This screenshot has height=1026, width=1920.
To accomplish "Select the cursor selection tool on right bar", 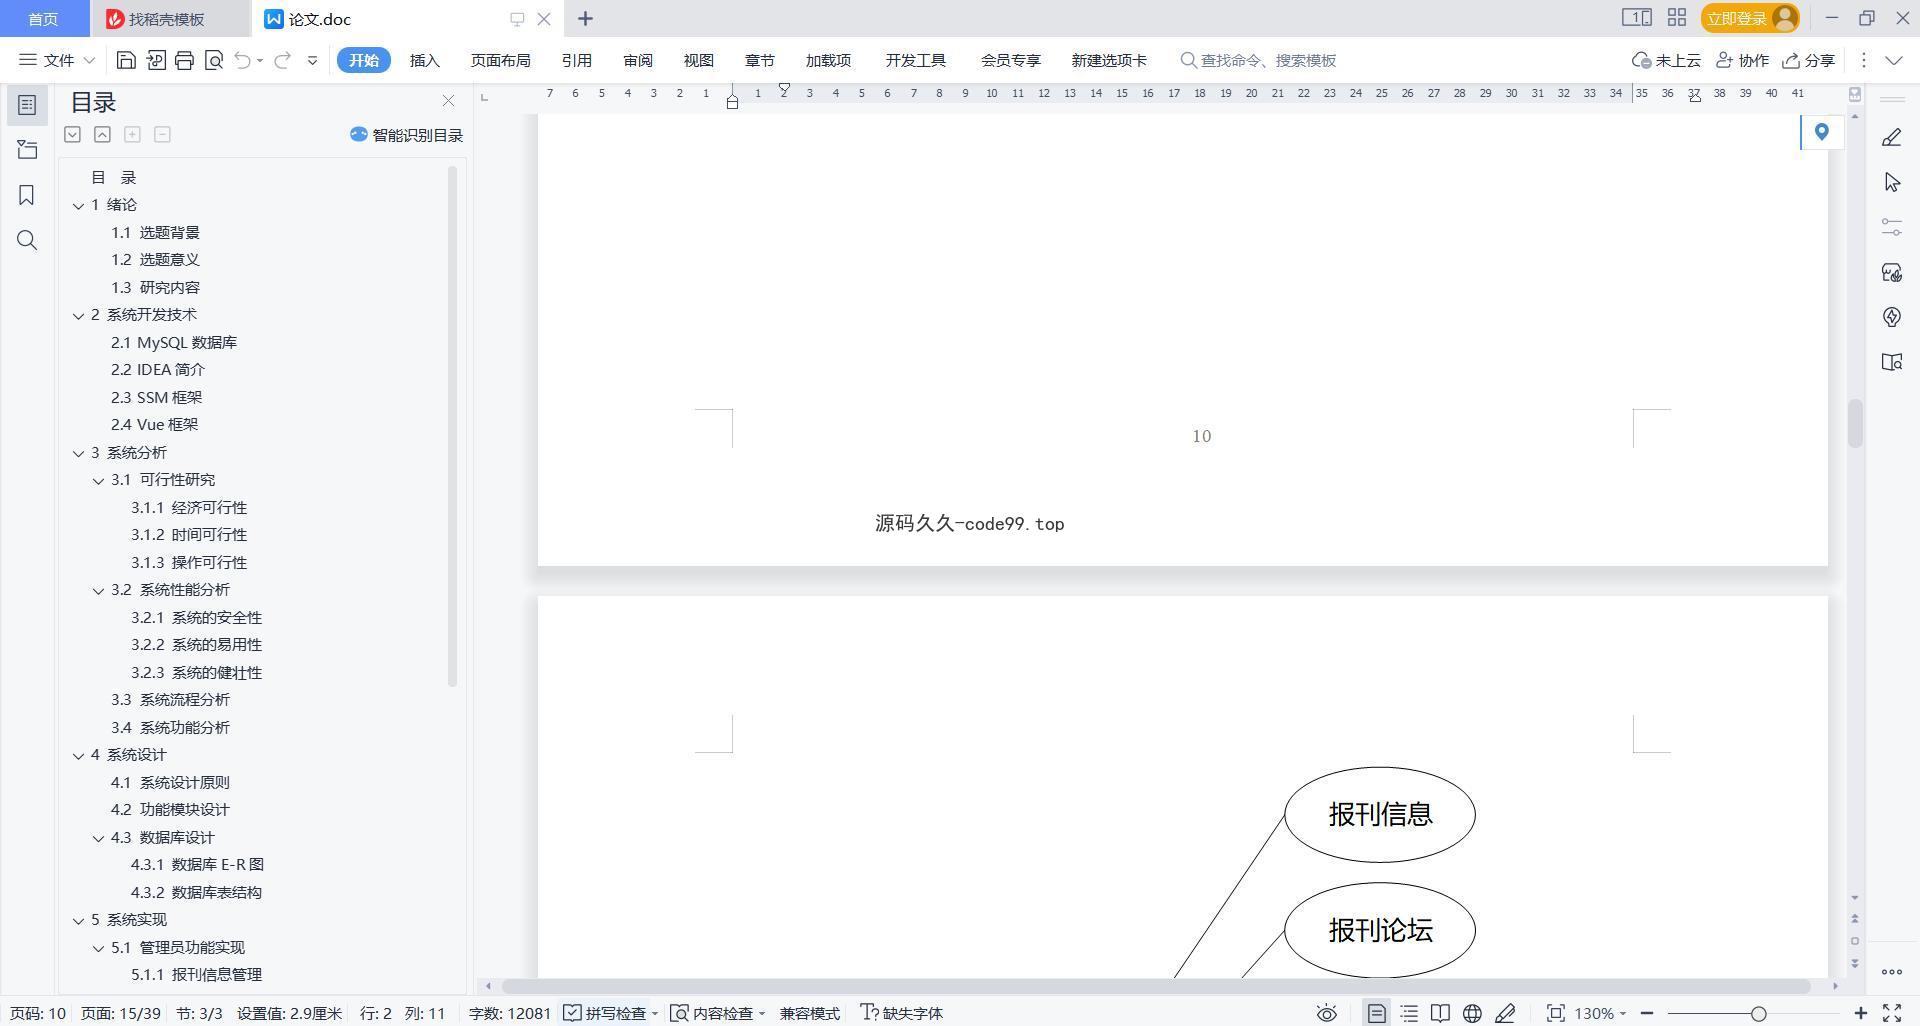I will [x=1891, y=182].
